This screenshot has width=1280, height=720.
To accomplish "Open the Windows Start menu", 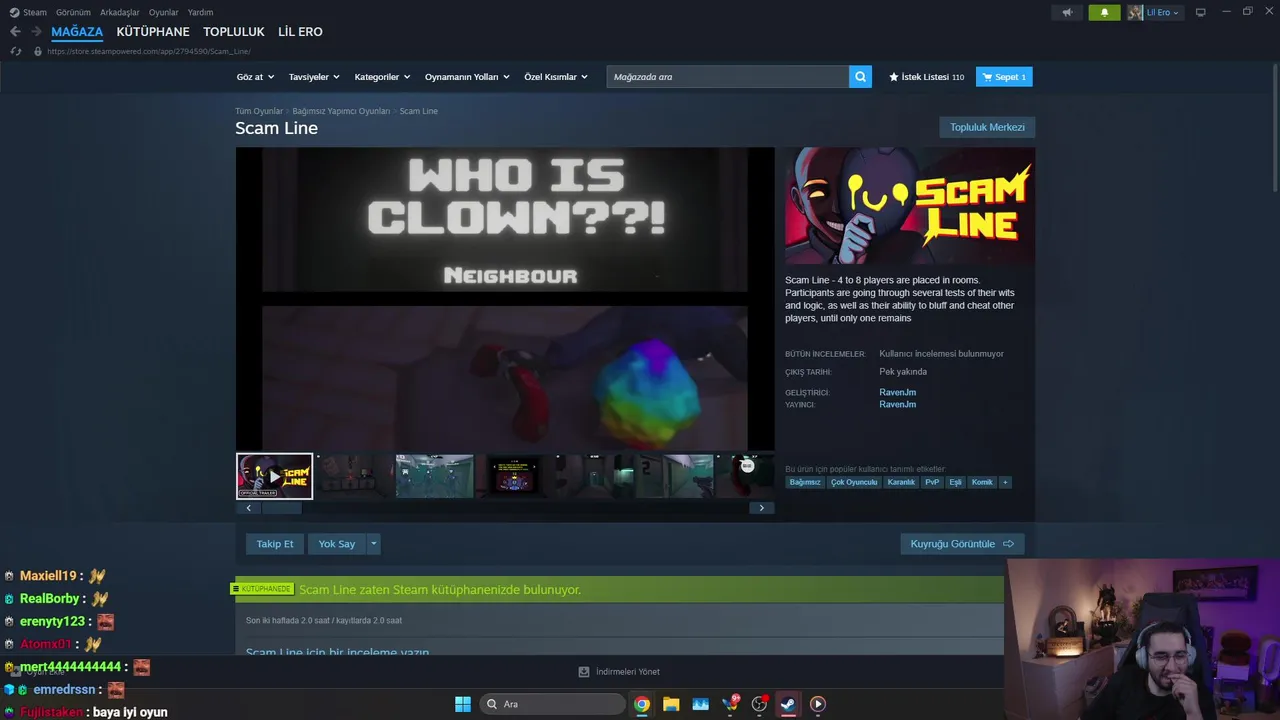I will pyautogui.click(x=463, y=704).
